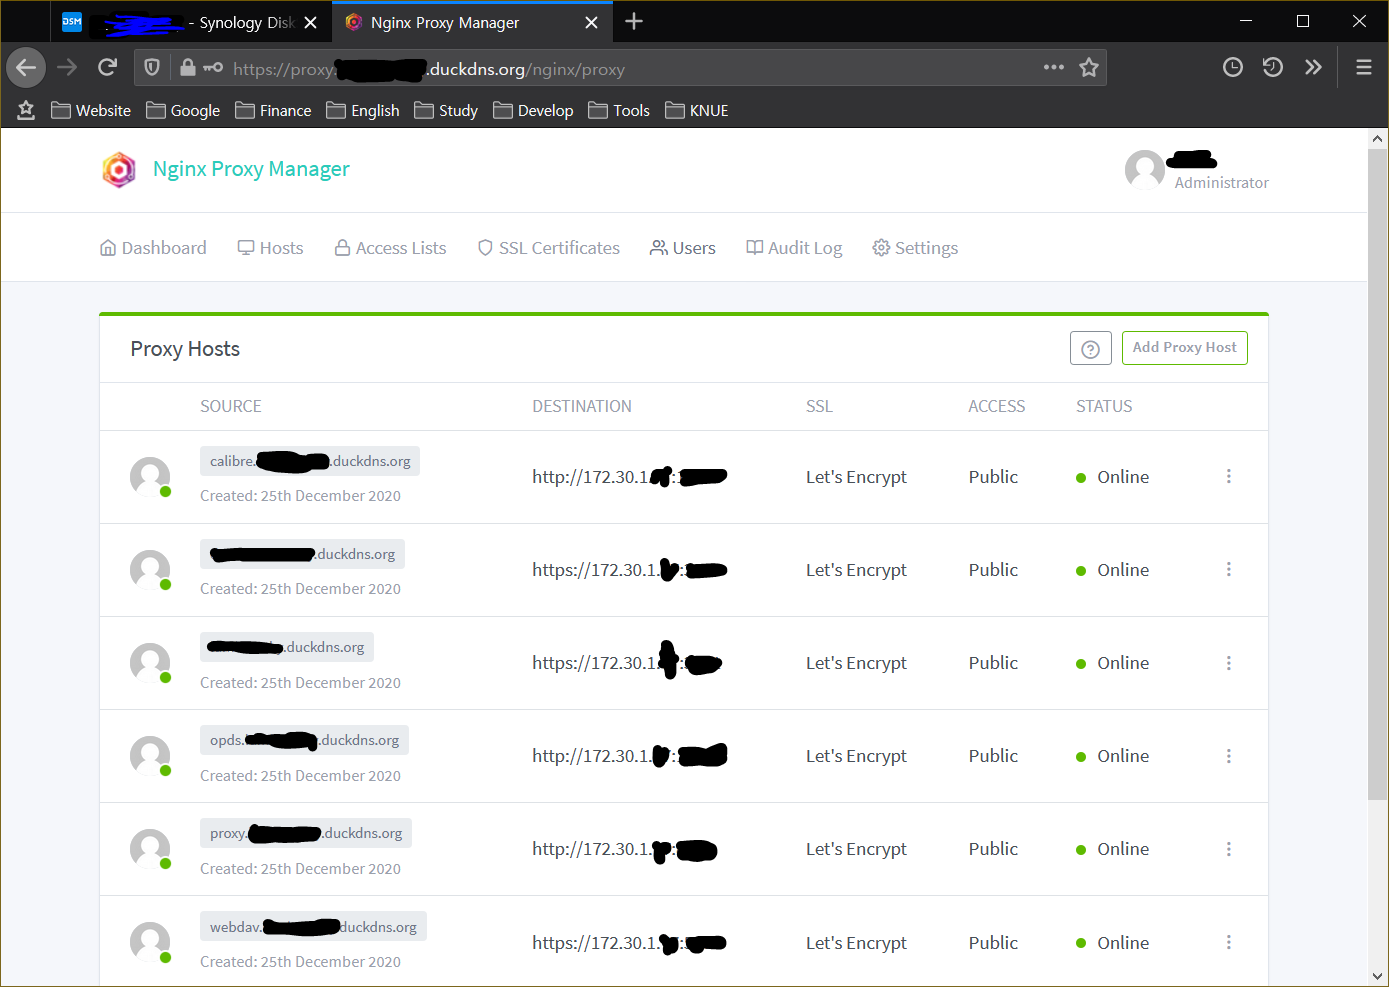Screen dimensions: 1389x987
Task: Open the KNUE bookmarks folder
Action: tap(697, 110)
